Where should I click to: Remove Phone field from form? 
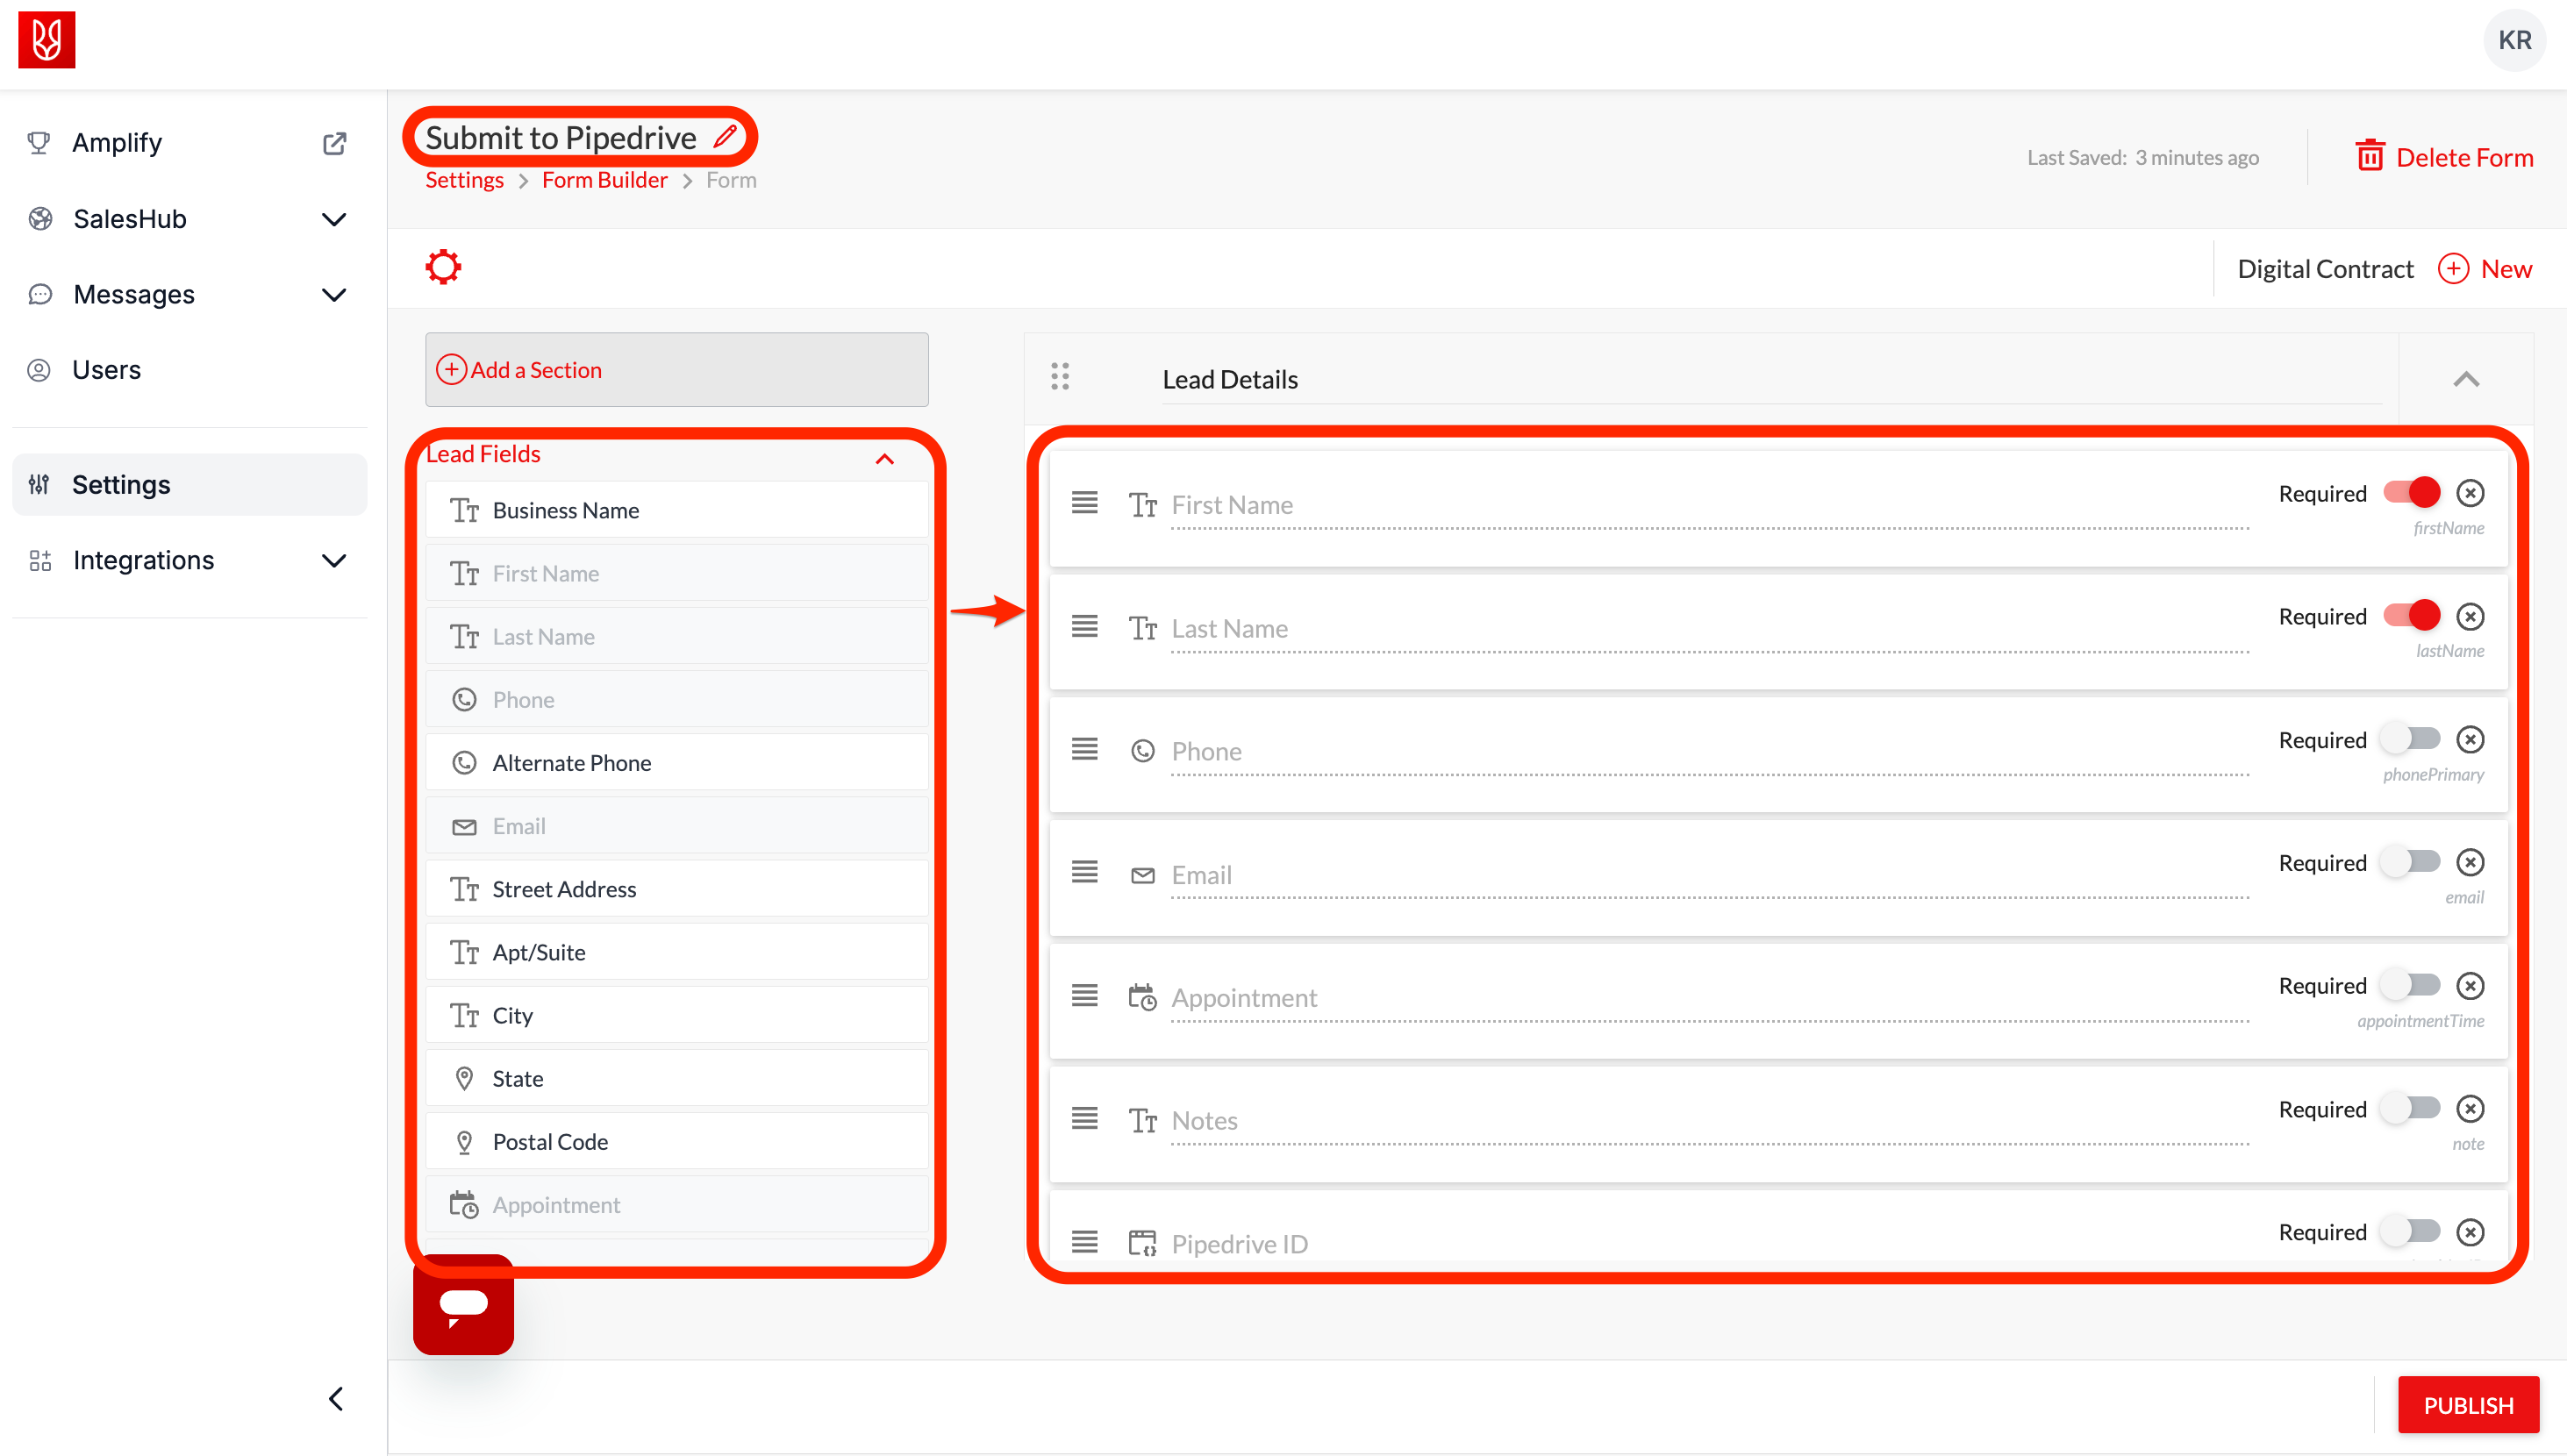coord(2470,739)
